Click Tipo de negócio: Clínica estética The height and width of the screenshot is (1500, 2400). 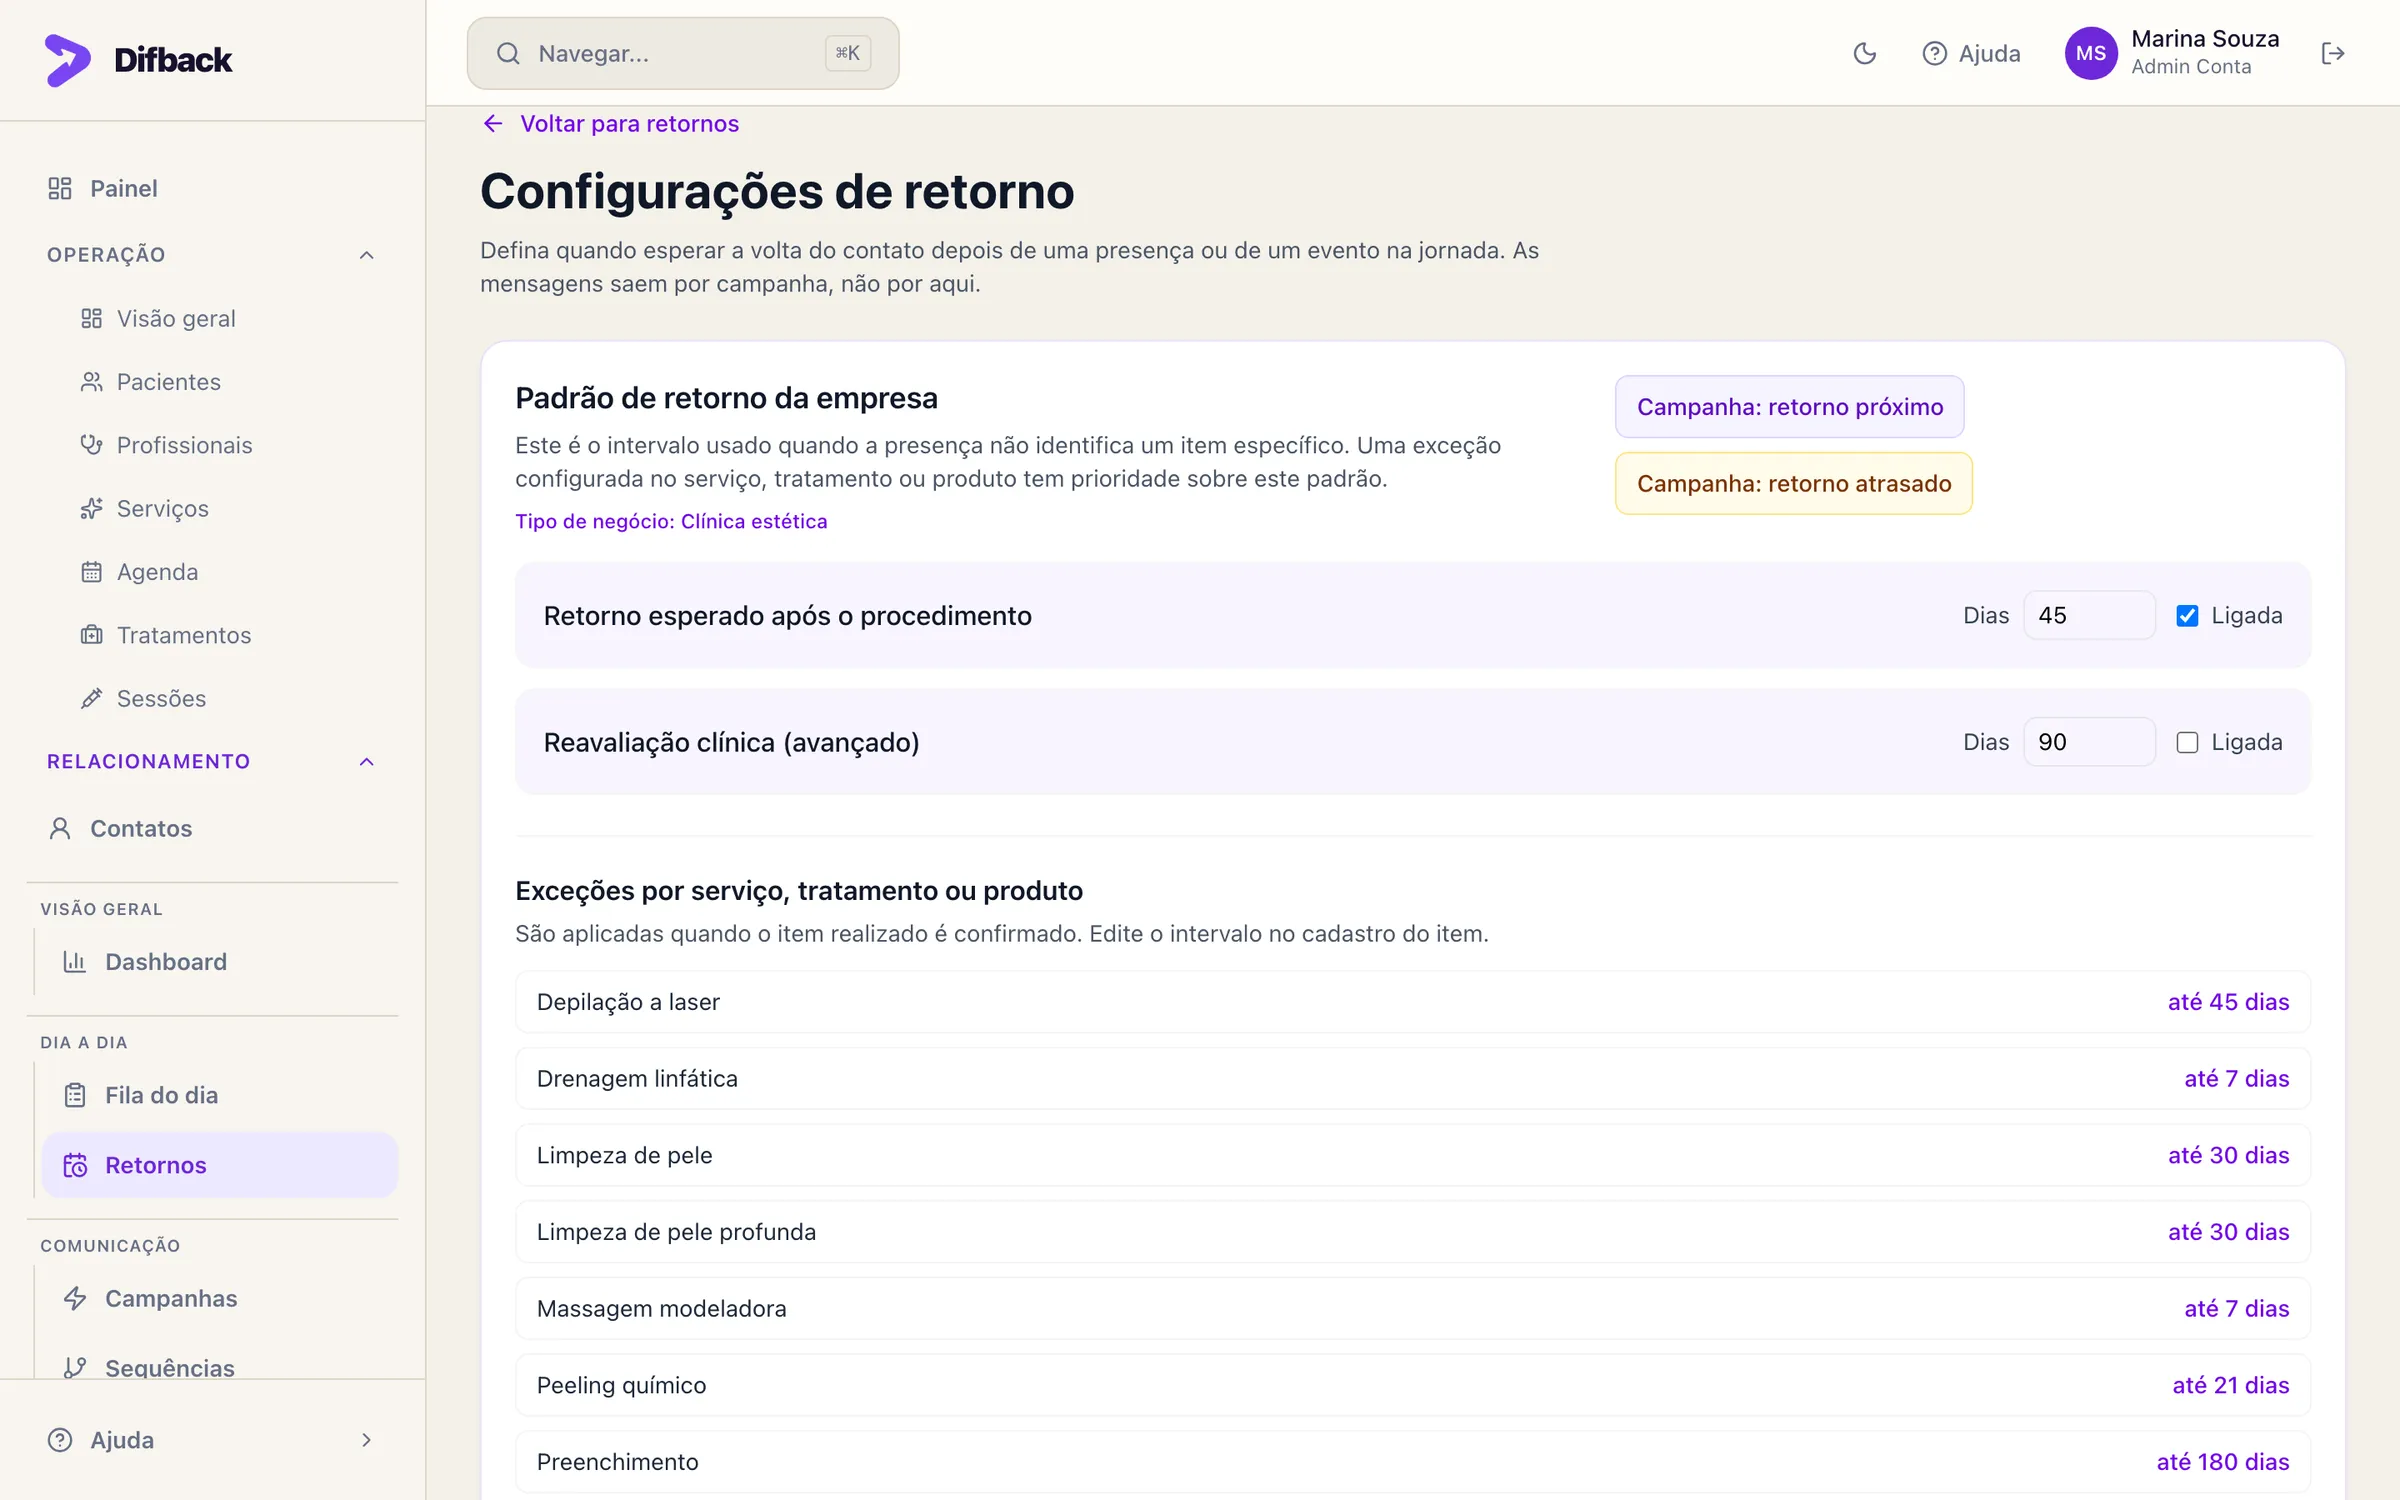click(x=671, y=521)
